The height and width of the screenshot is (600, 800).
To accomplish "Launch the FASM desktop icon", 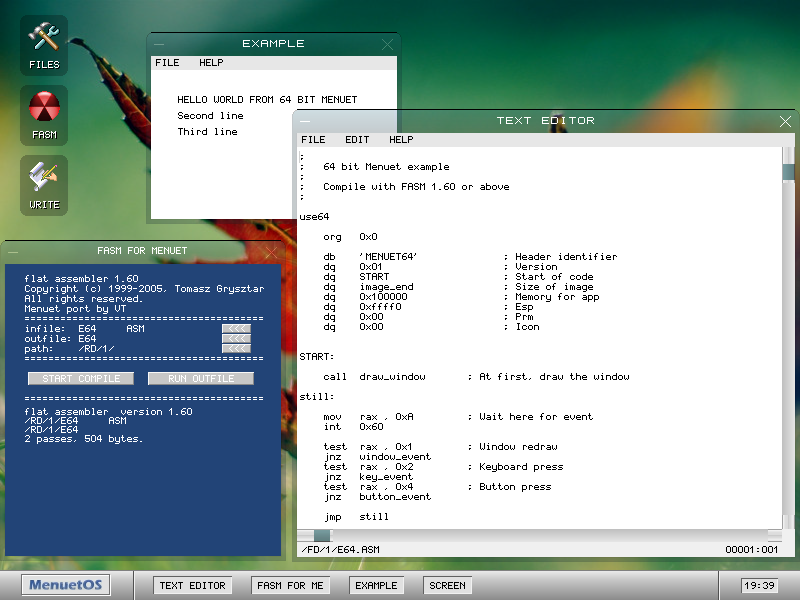I will (x=44, y=115).
